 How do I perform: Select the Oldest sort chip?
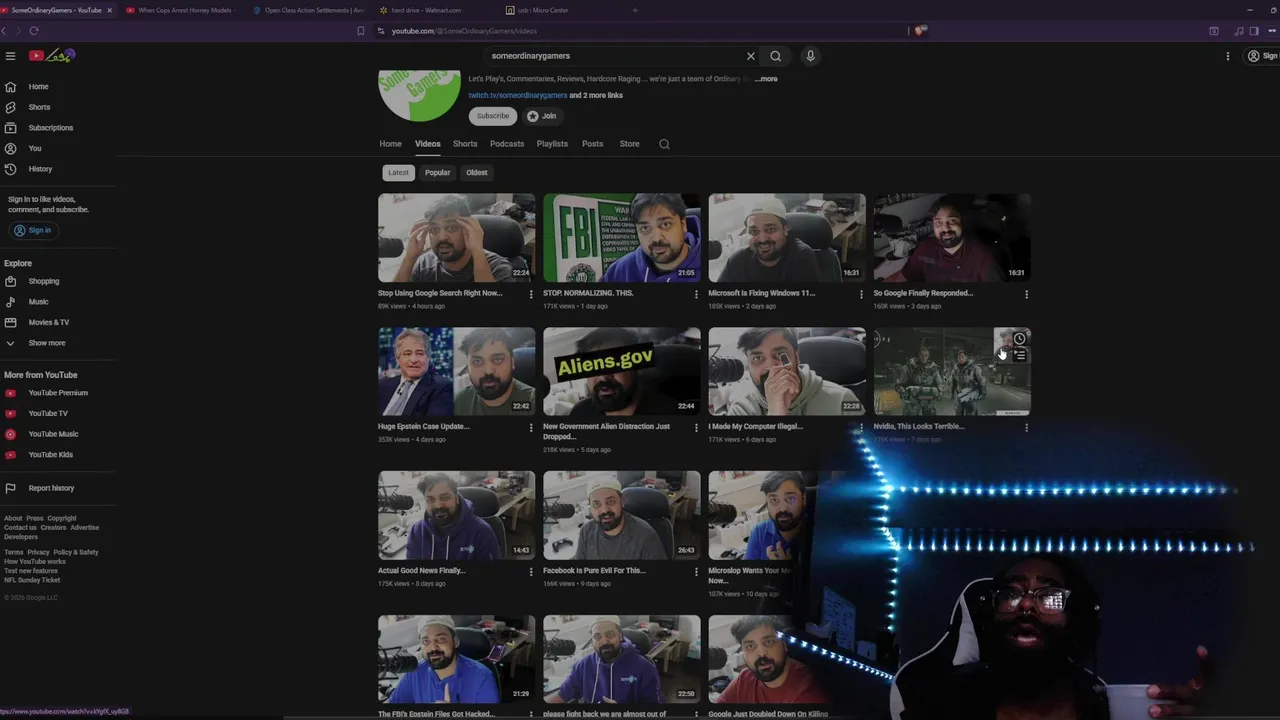pos(477,172)
